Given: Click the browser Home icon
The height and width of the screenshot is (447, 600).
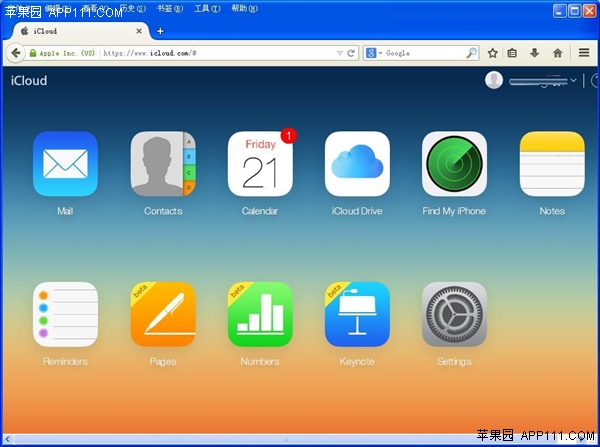Looking at the screenshot, I should 557,53.
